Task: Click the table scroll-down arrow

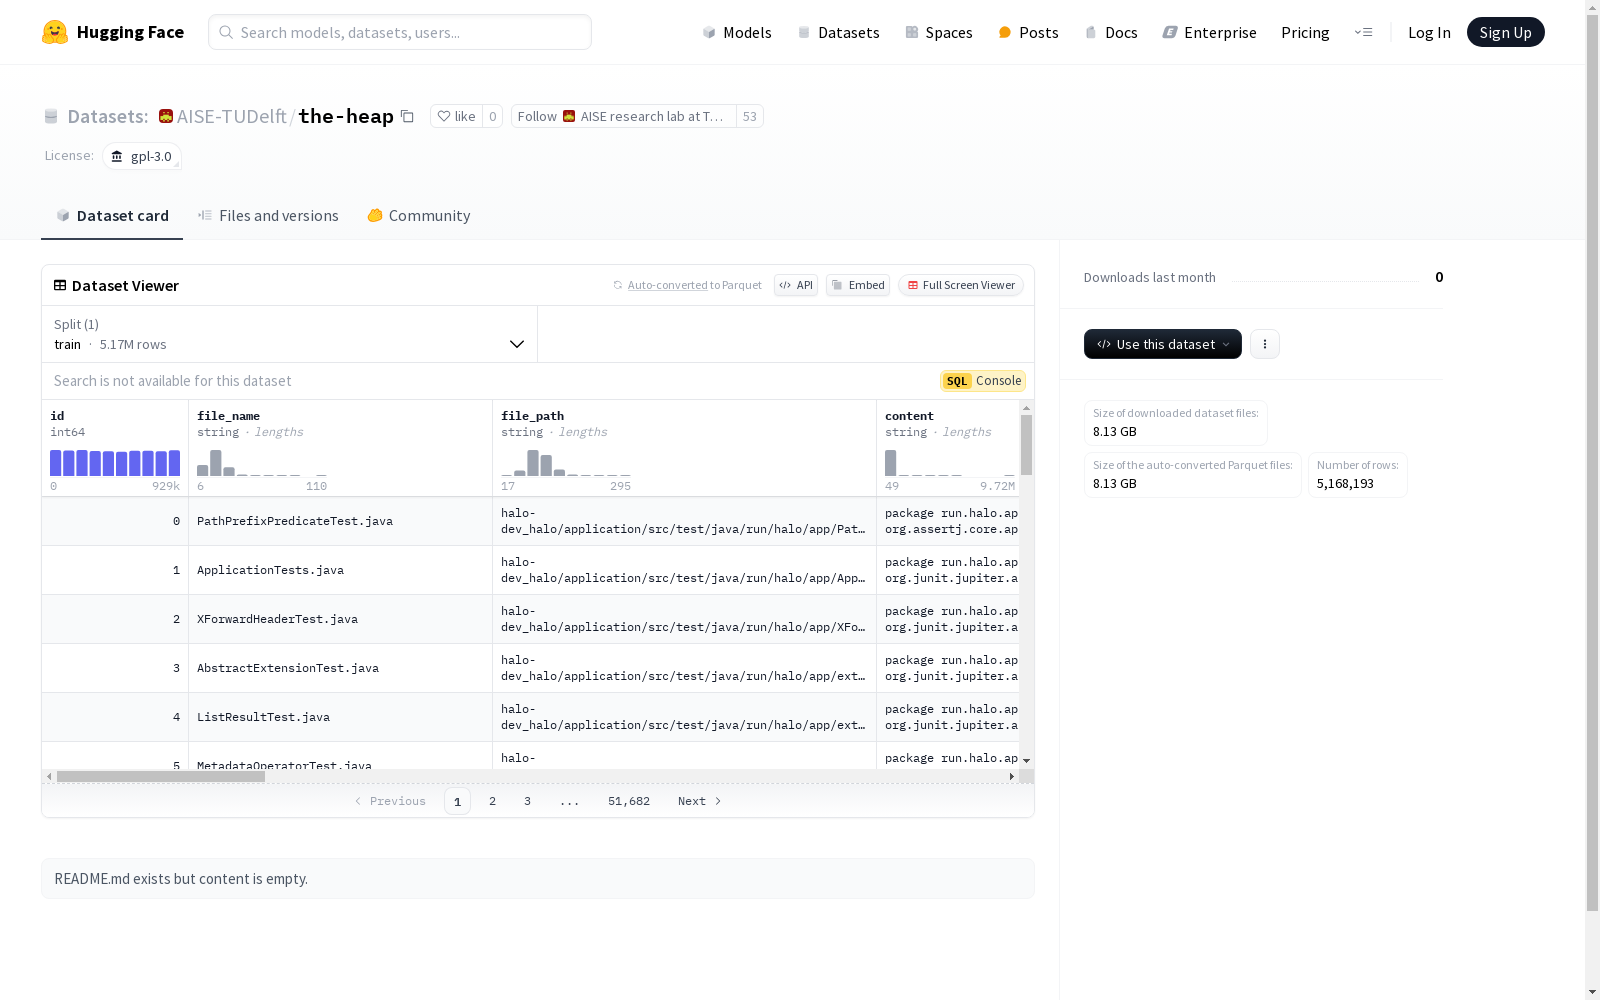Action: coord(1026,761)
